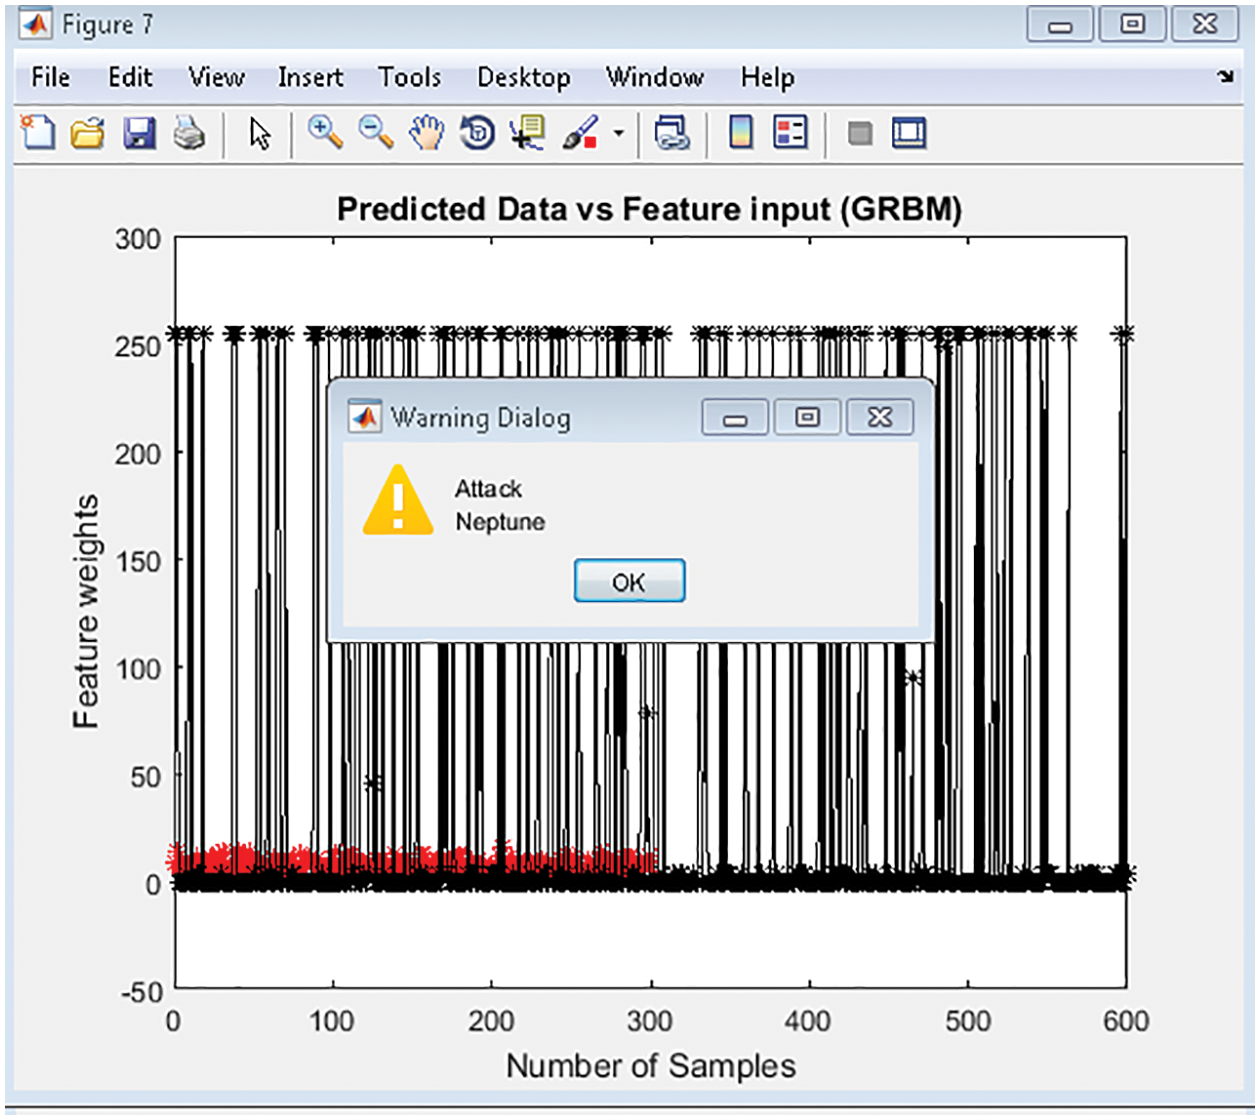Close the Warning Dialog window

pyautogui.click(x=879, y=417)
